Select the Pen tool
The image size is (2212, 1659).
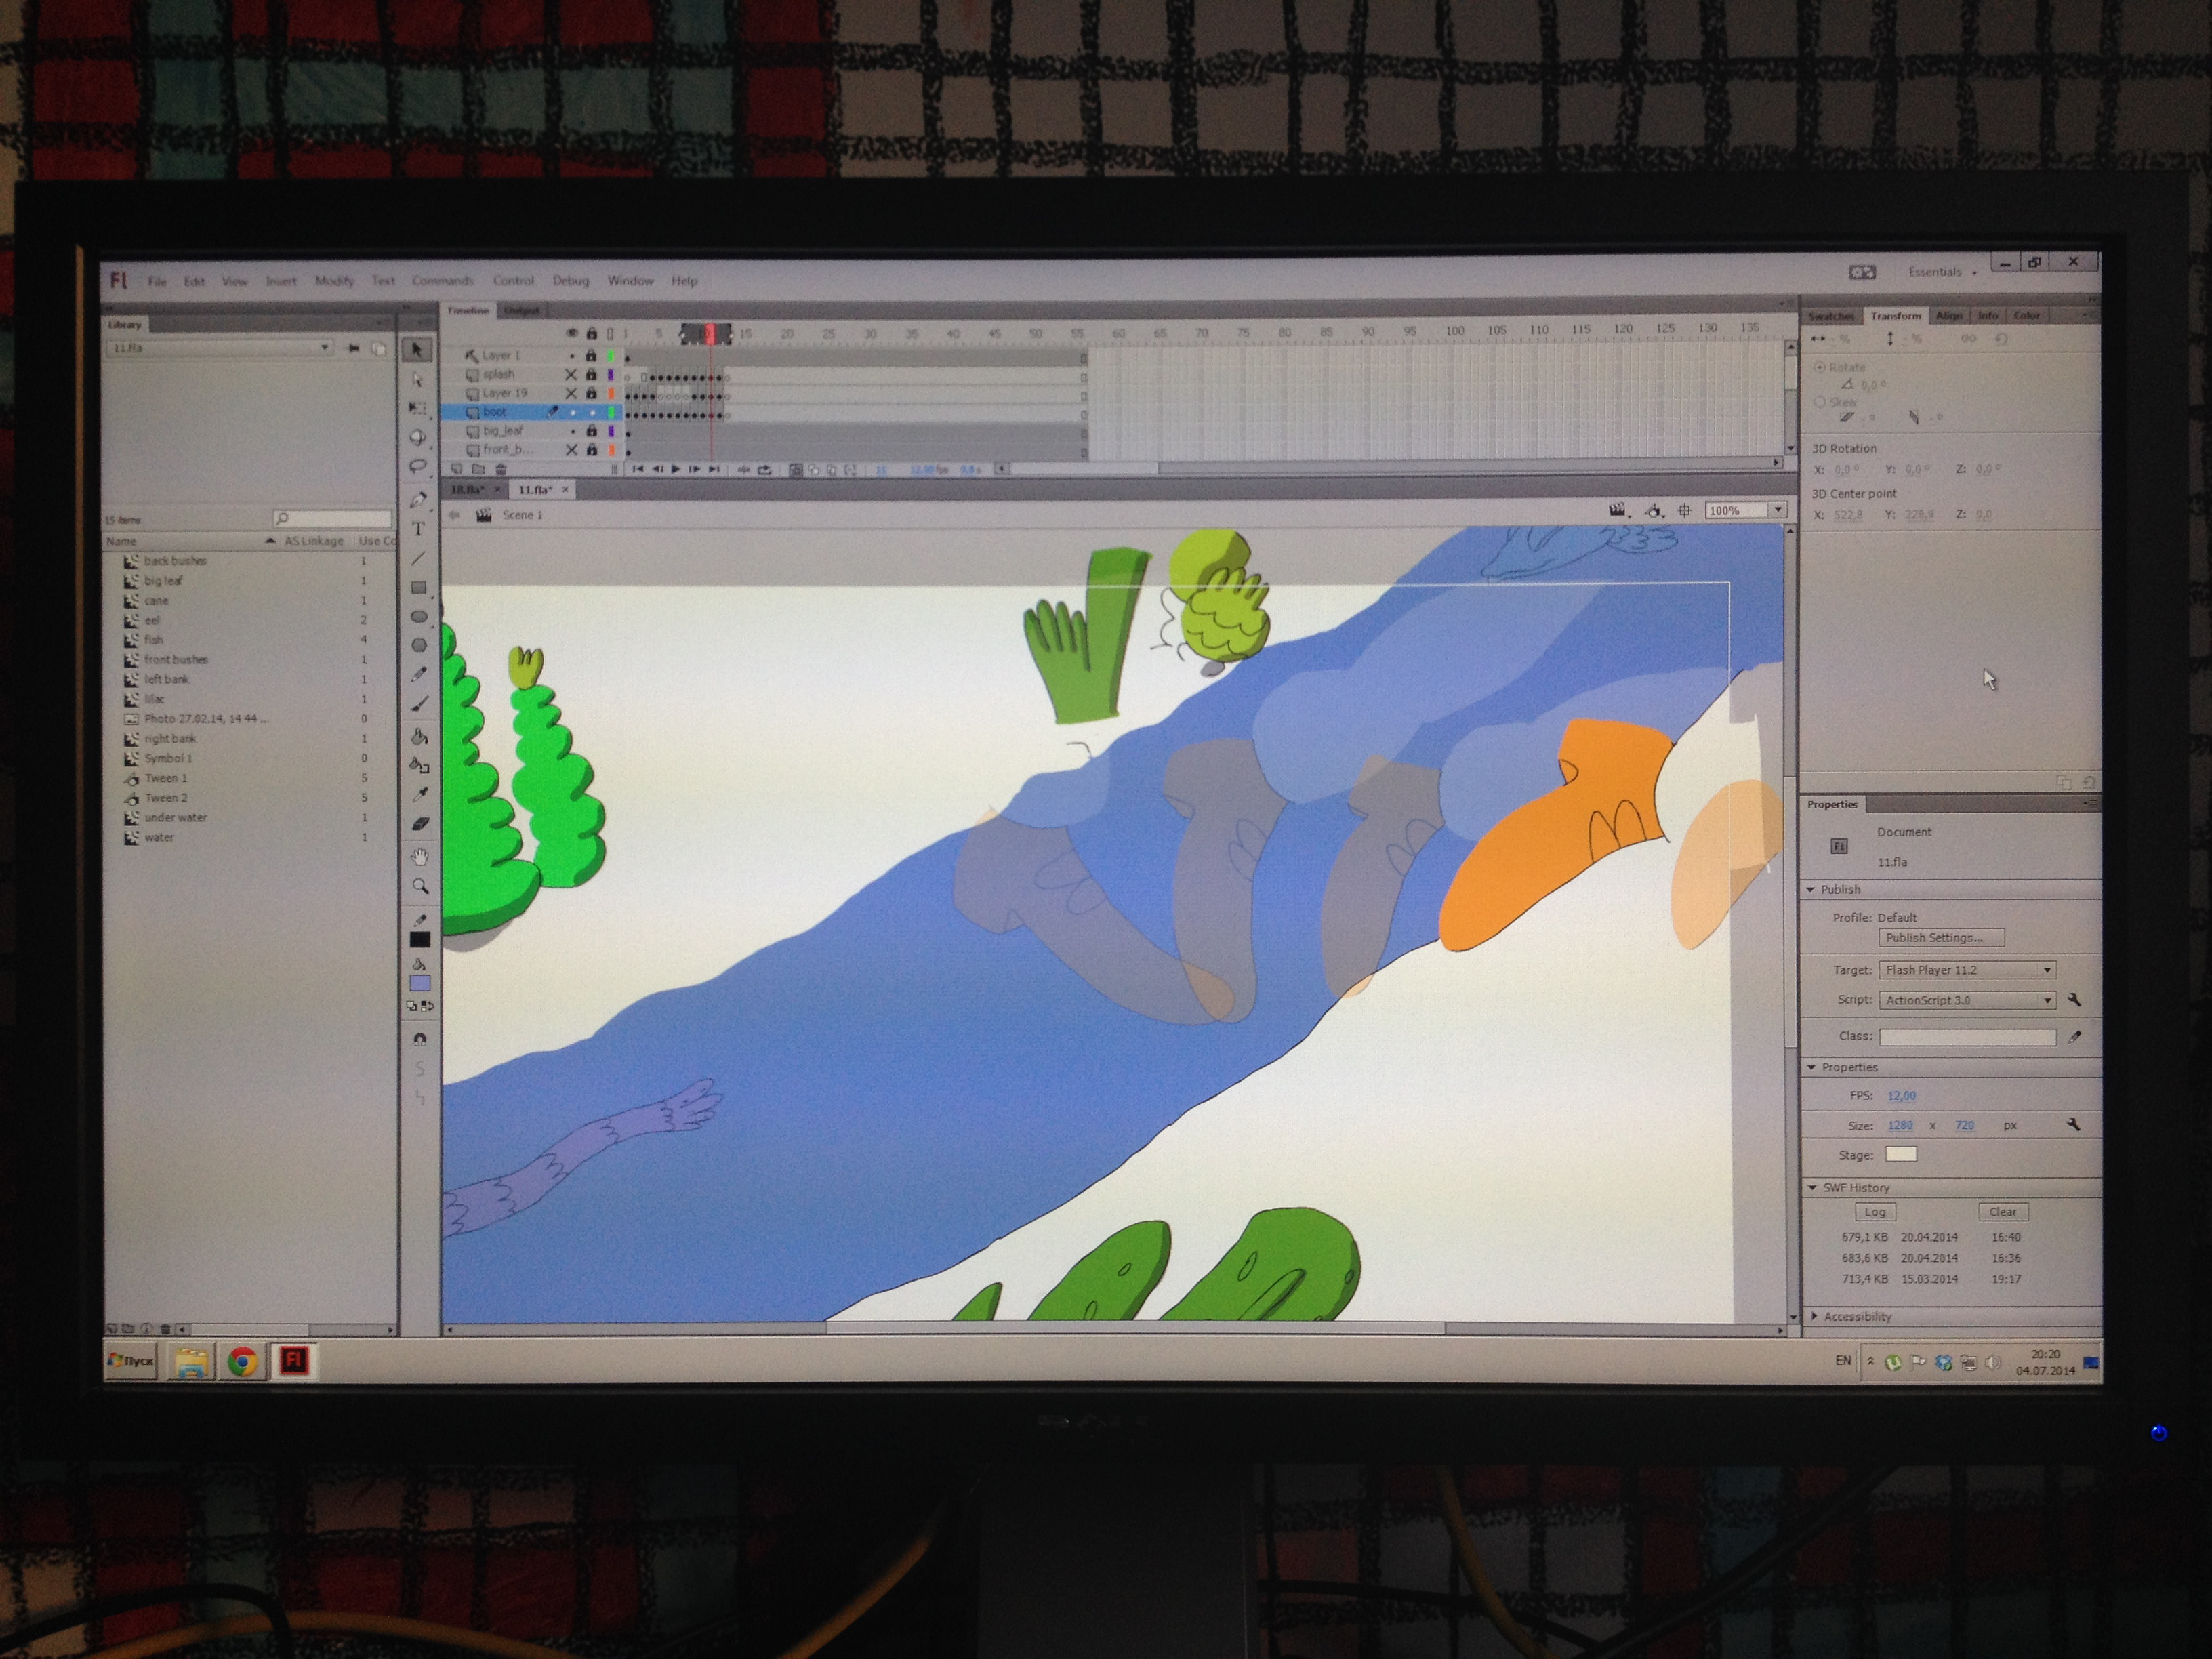pos(418,499)
